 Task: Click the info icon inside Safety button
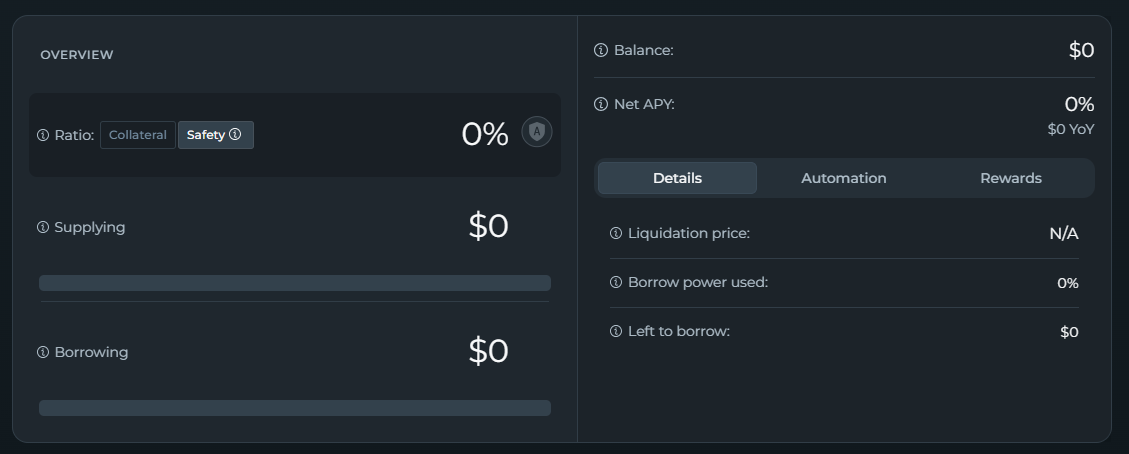tap(235, 135)
